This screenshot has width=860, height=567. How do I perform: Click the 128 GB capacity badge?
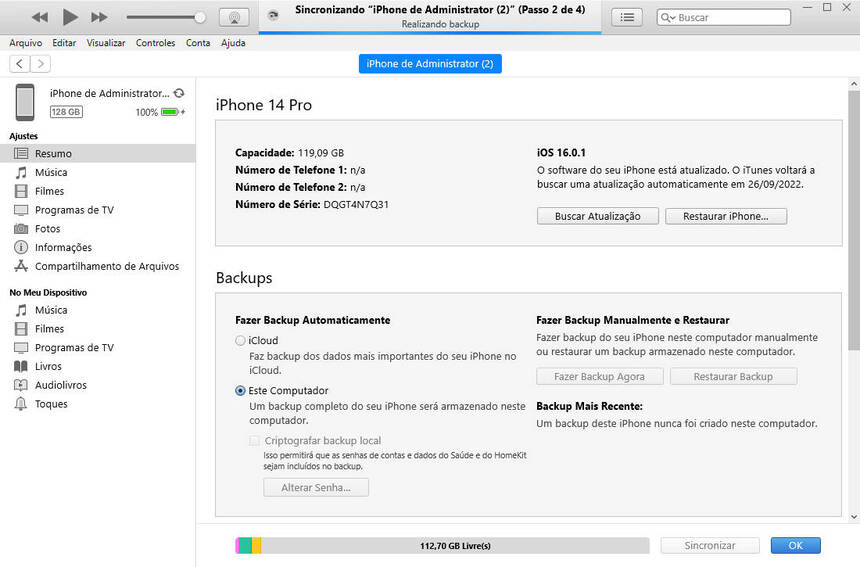66,112
